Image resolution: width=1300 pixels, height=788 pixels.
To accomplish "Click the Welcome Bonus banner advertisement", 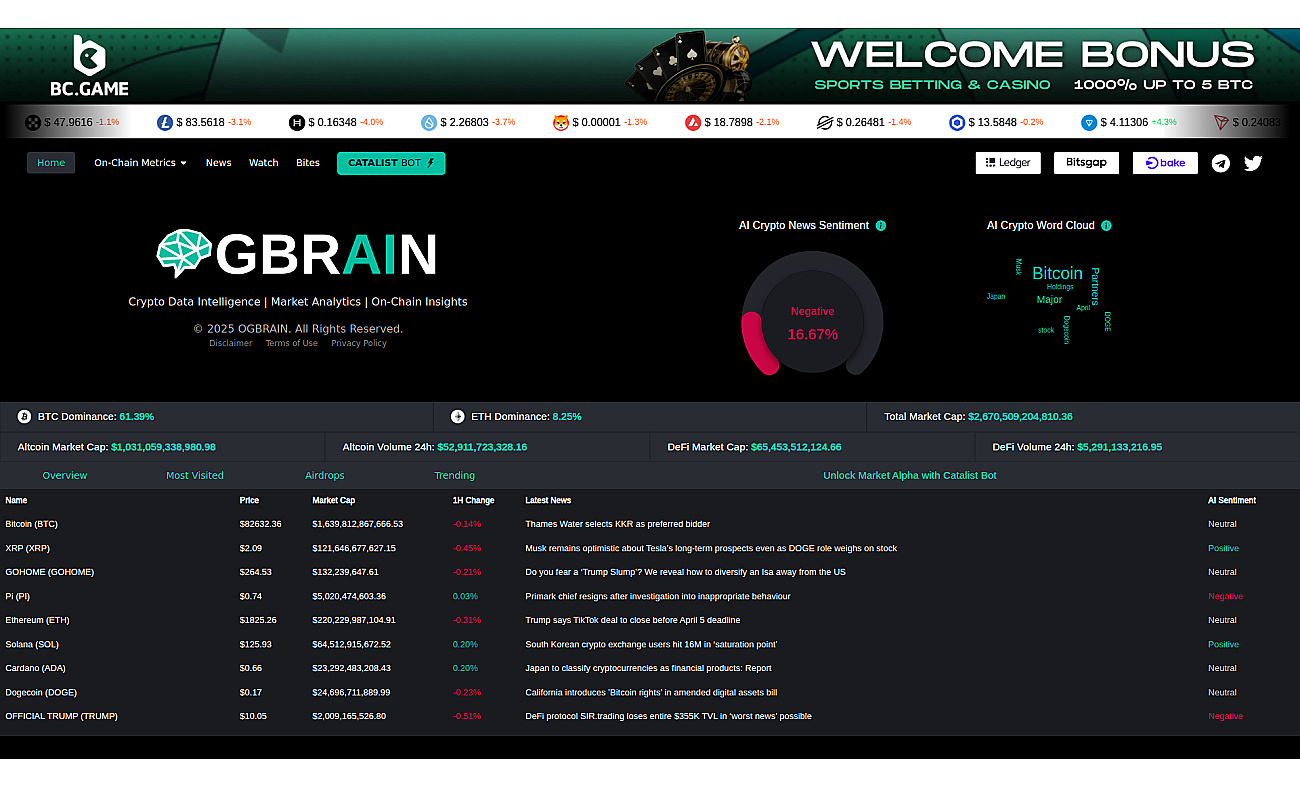I will click(x=650, y=66).
